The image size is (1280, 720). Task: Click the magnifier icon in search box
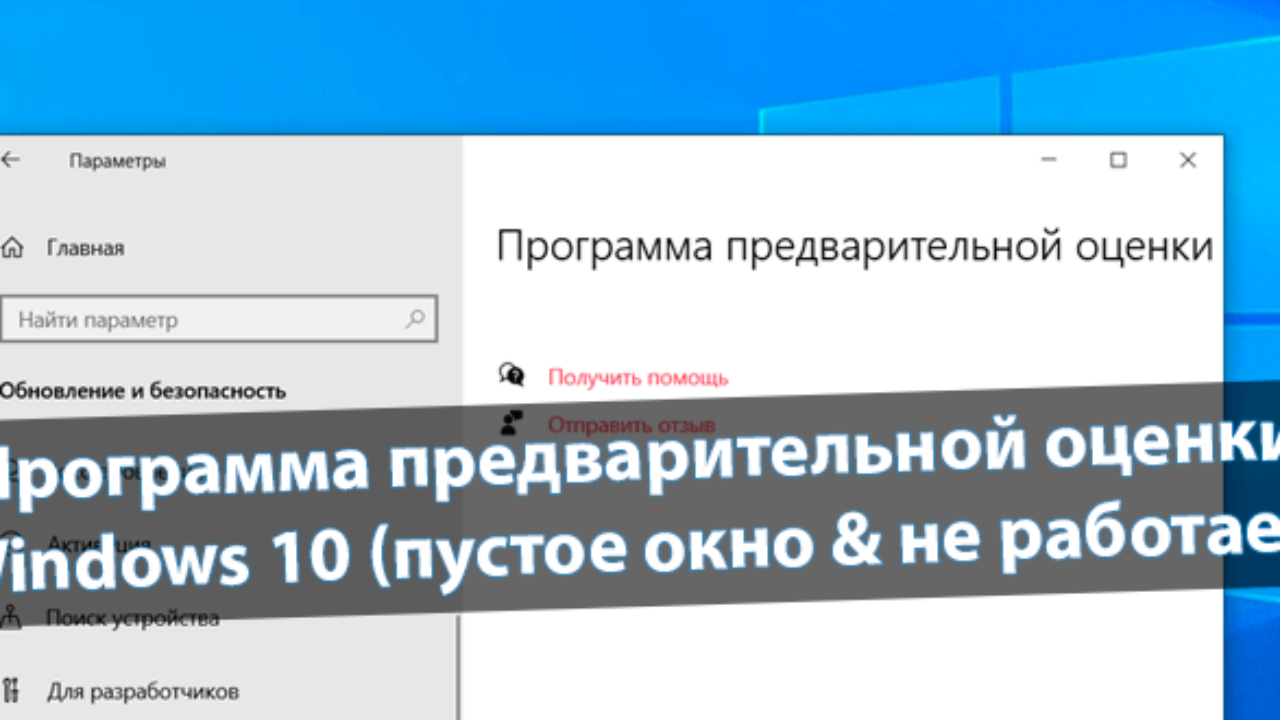click(415, 320)
